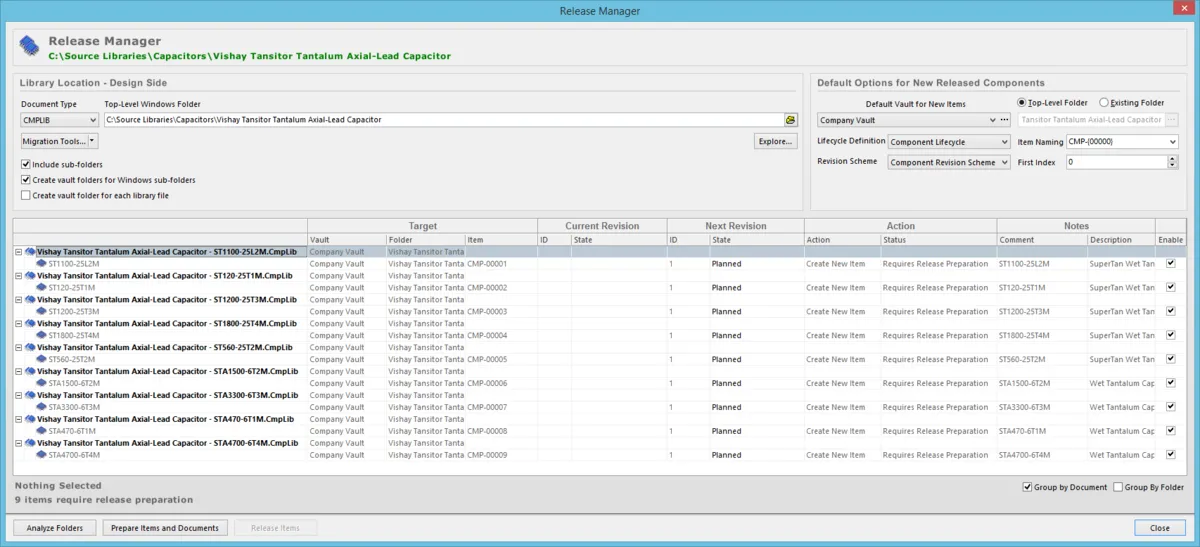This screenshot has height=547, width=1200.
Task: Click the Comment cell STA3300-6T3M
Action: (x=1042, y=408)
